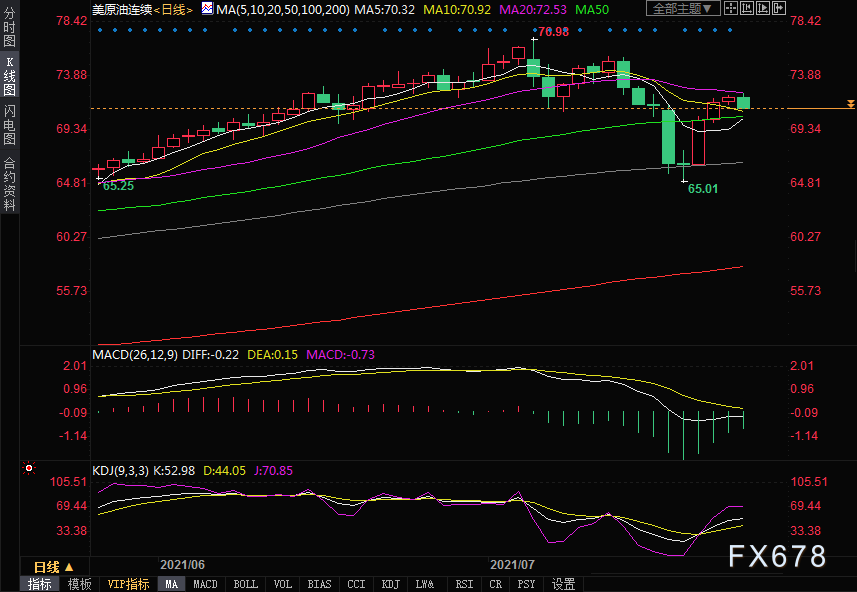Click the green MA50 label
857x592 pixels.
[592, 9]
